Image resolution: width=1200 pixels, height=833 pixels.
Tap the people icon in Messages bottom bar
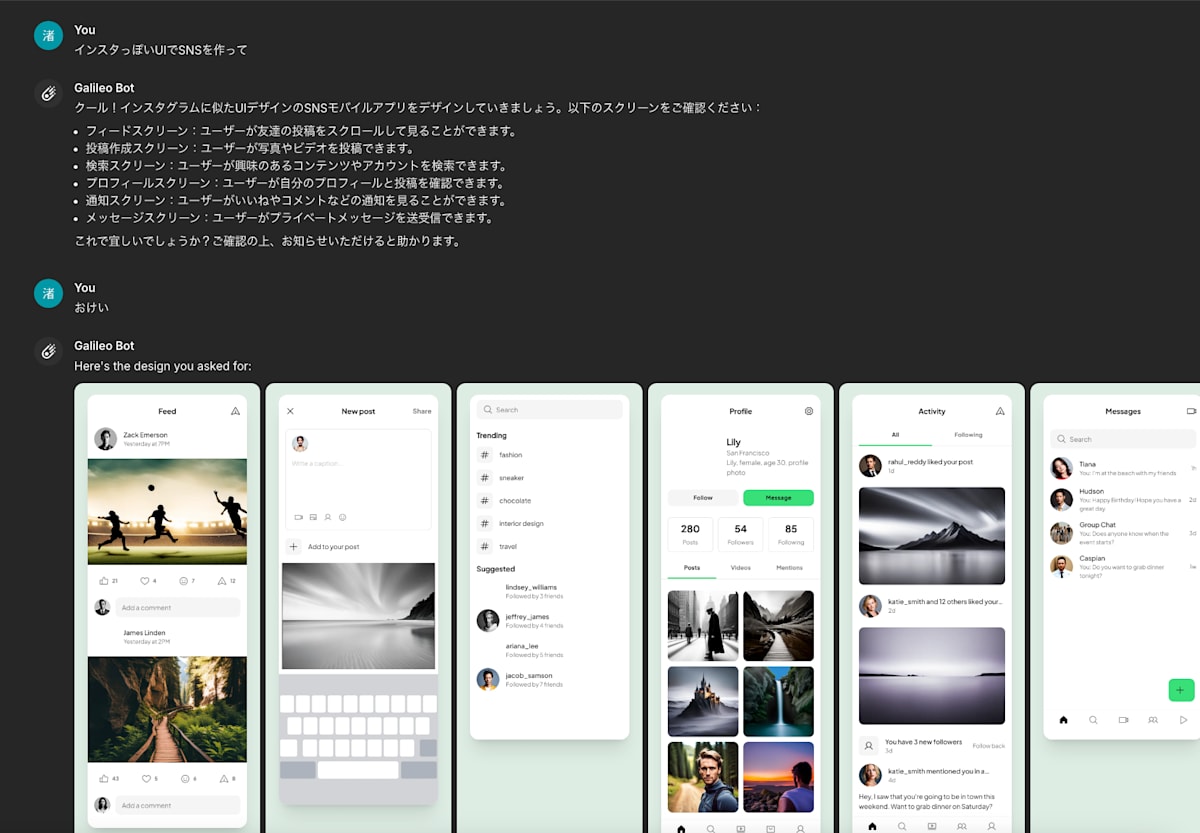click(x=1153, y=719)
